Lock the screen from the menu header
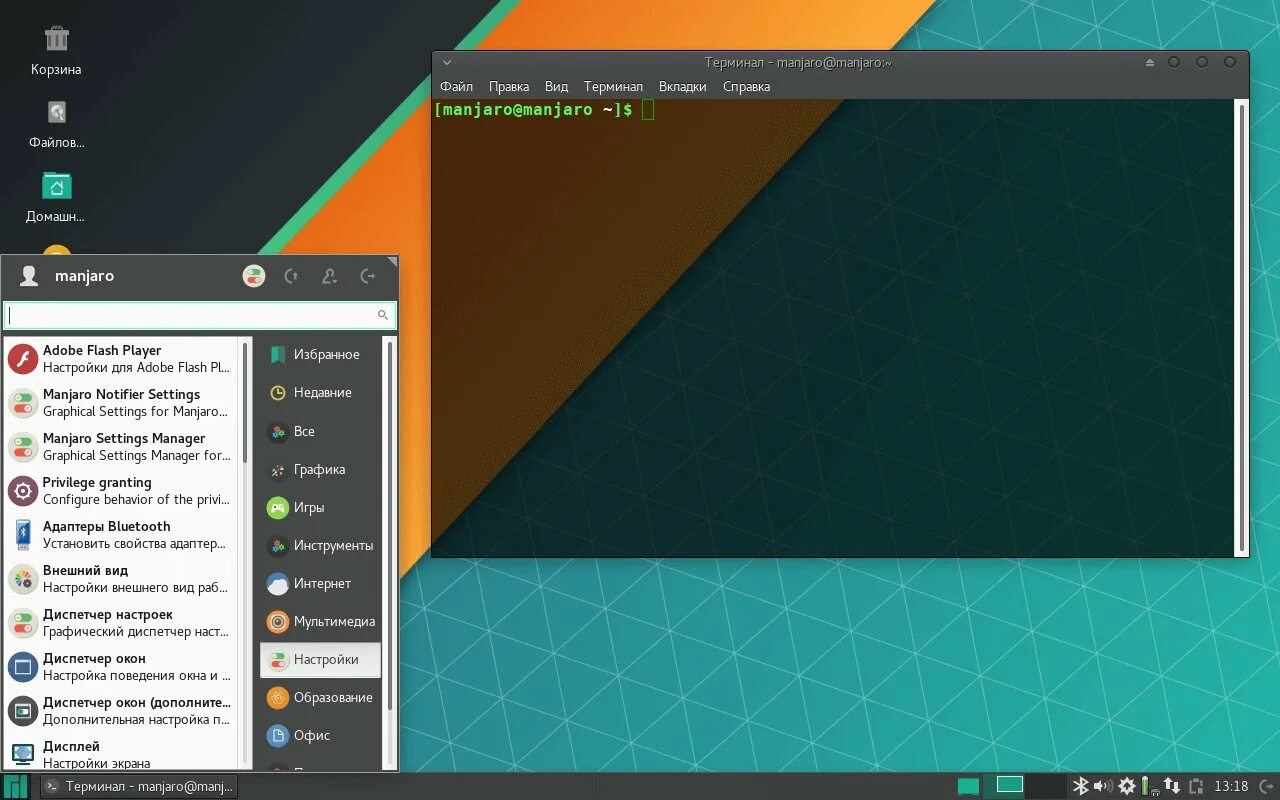The width and height of the screenshot is (1280, 800). pyautogui.click(x=291, y=276)
